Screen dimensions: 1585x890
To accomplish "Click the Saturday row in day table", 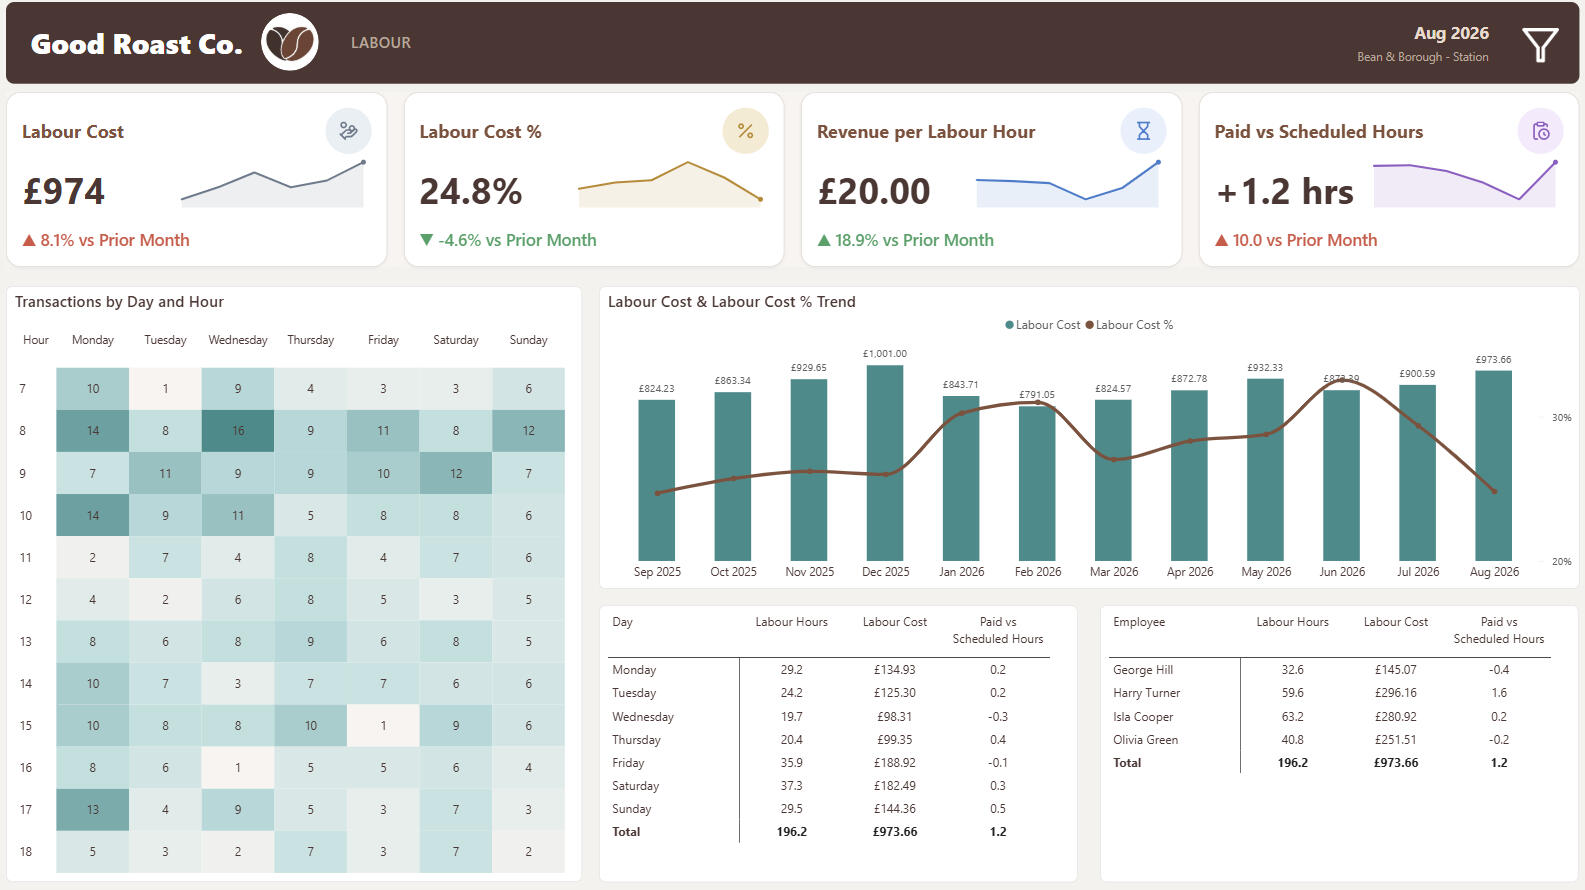I will click(829, 786).
